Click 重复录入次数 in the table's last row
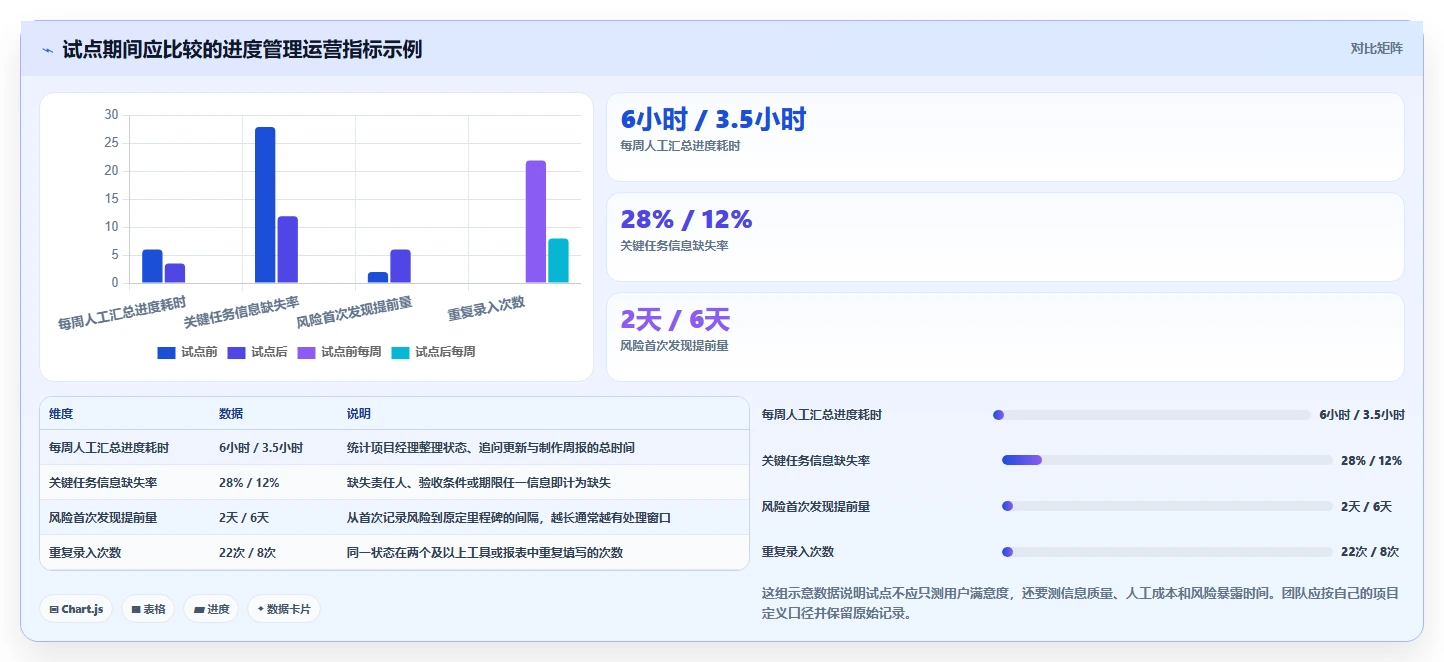The image size is (1444, 662). (x=85, y=553)
